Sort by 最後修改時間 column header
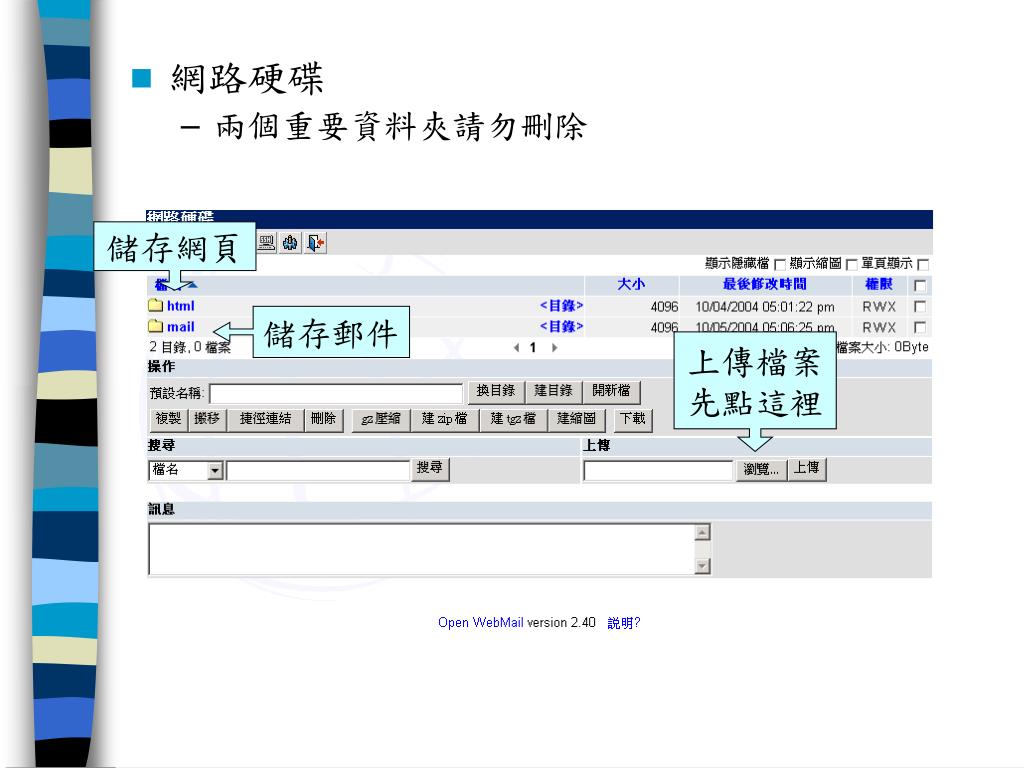The height and width of the screenshot is (768, 1024). pos(764,284)
